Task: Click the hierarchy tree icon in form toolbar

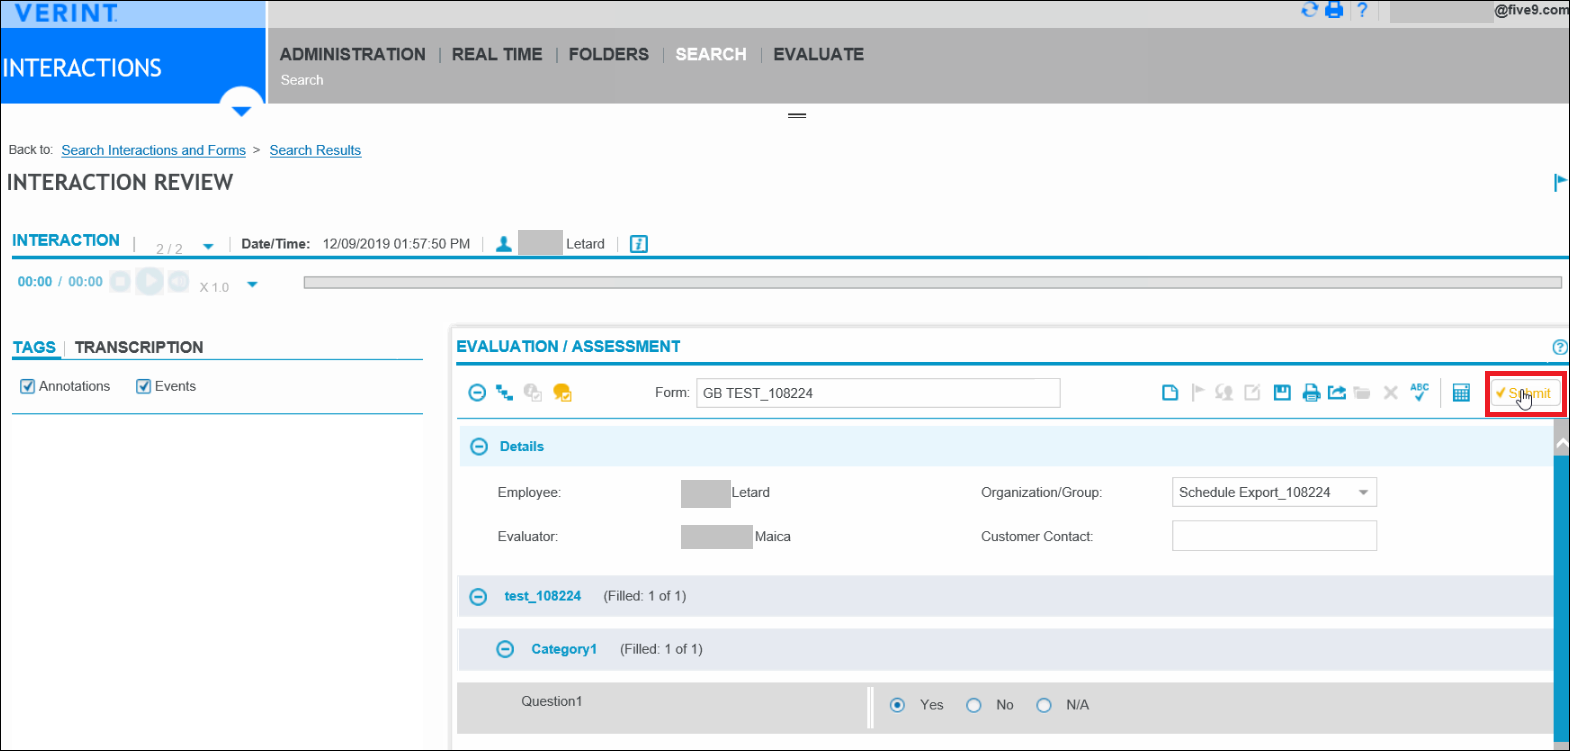Action: tap(505, 393)
